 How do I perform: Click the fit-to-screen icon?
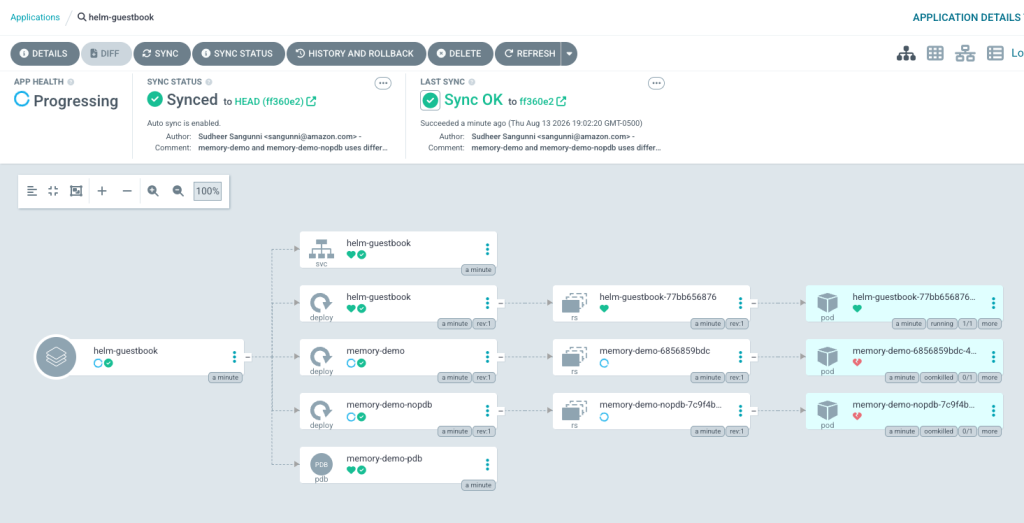[x=76, y=191]
